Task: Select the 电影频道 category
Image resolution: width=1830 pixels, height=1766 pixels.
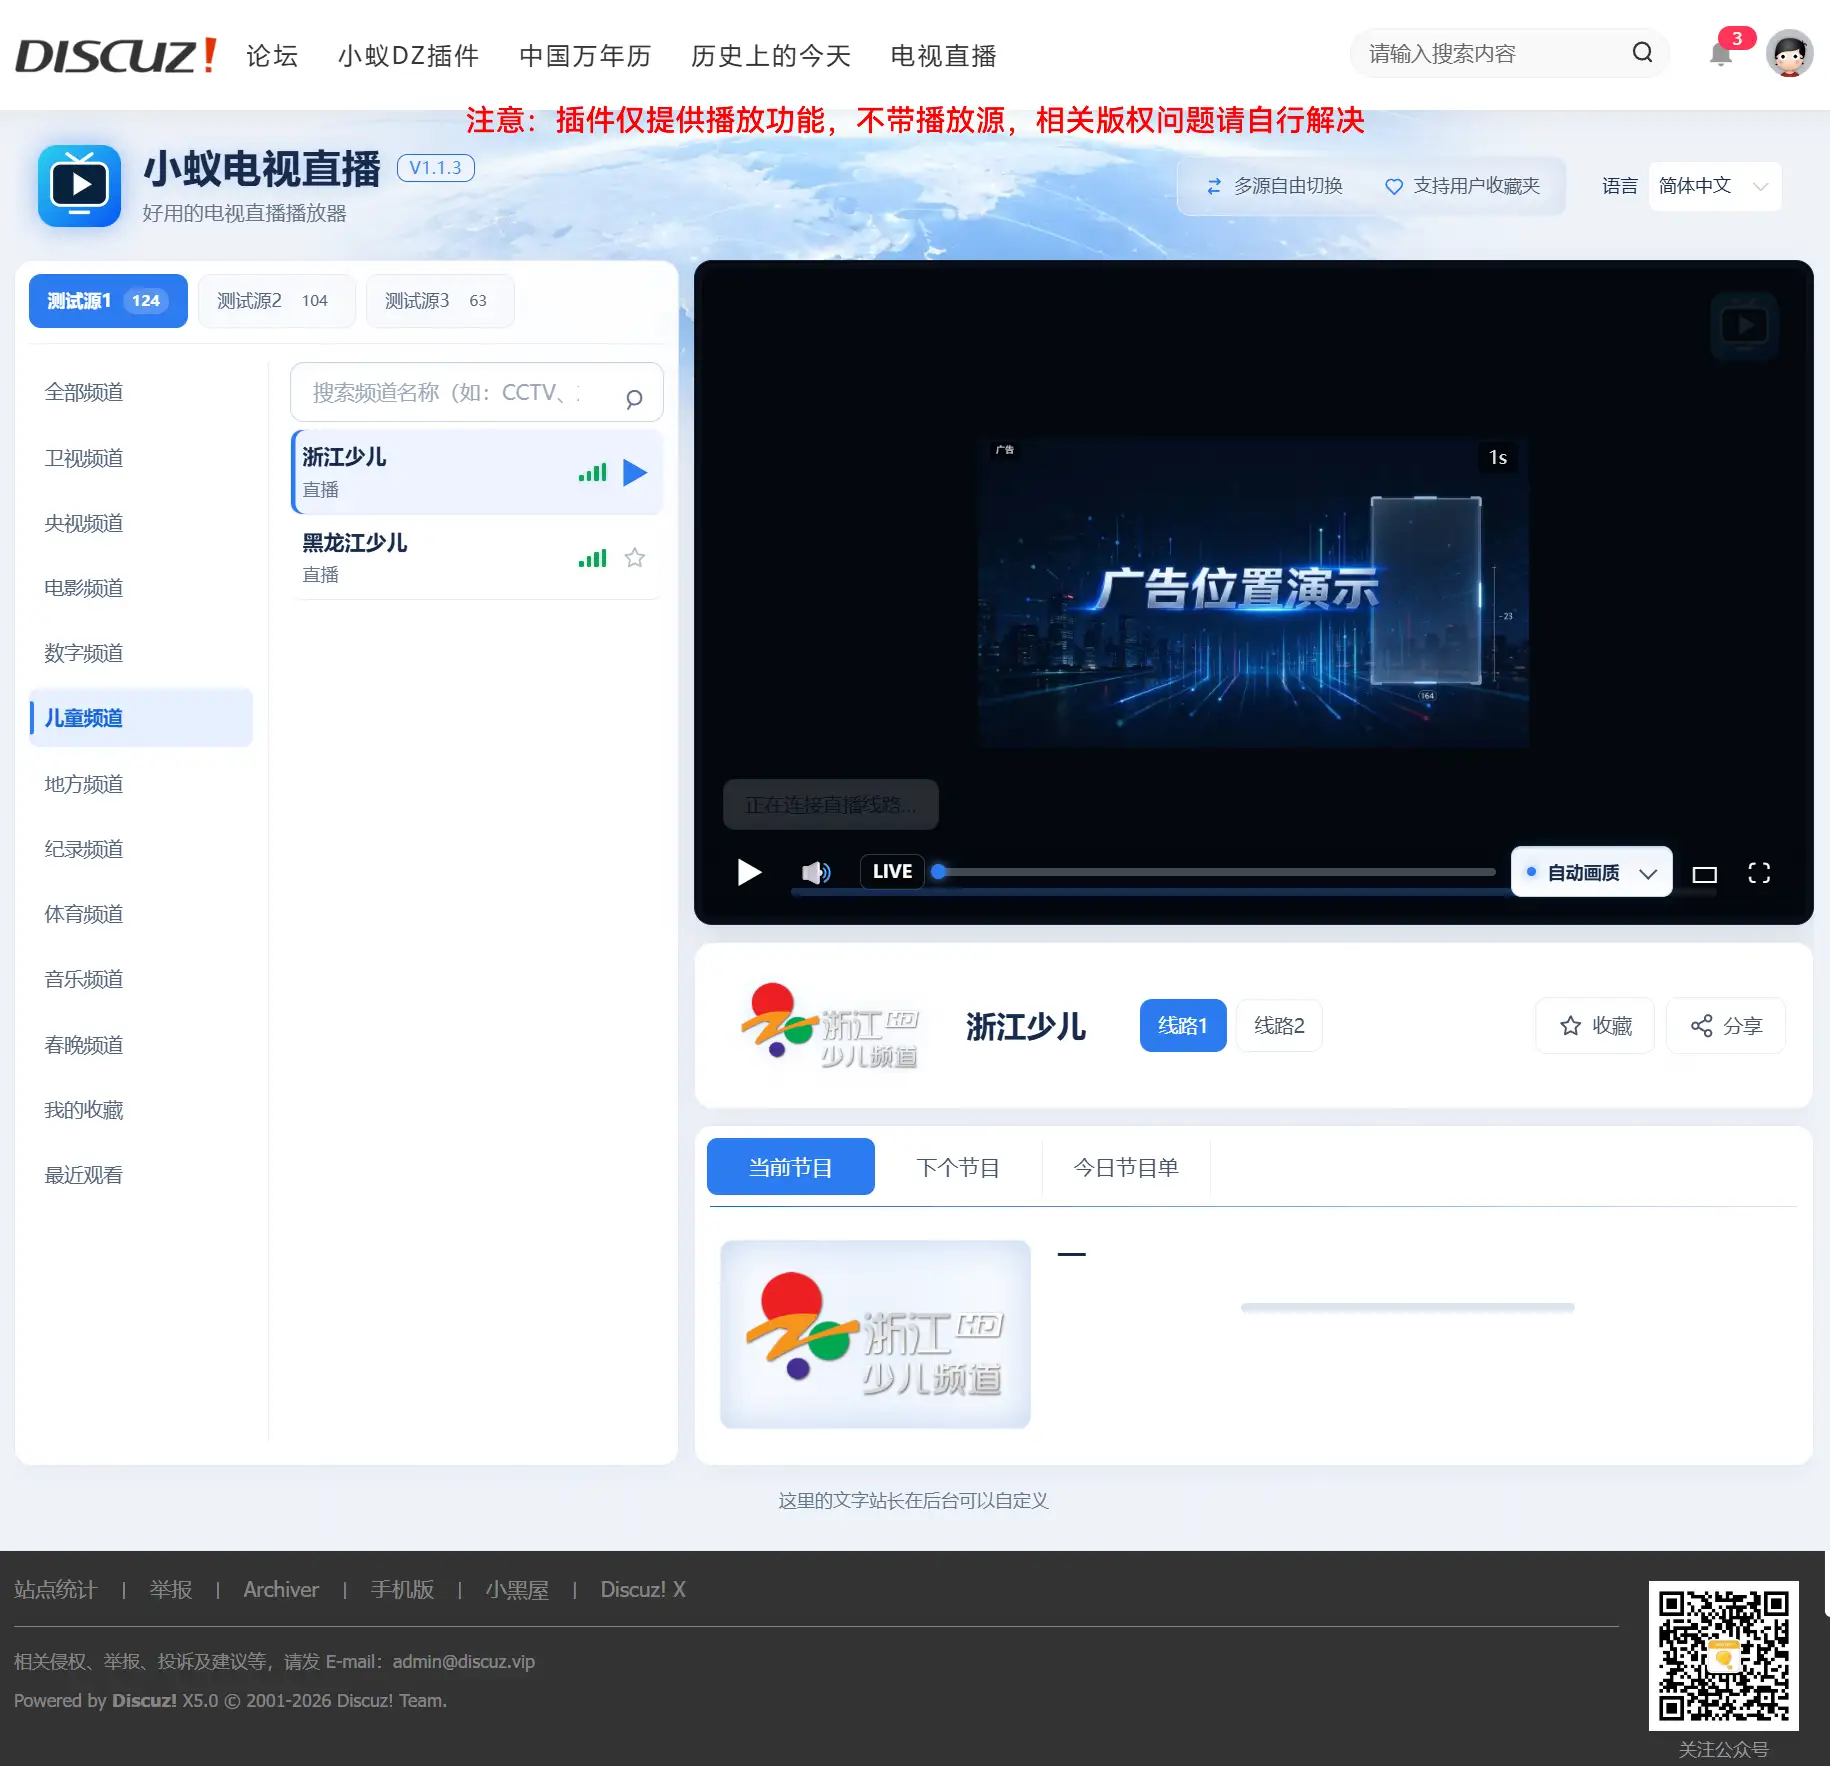Action: (141, 588)
